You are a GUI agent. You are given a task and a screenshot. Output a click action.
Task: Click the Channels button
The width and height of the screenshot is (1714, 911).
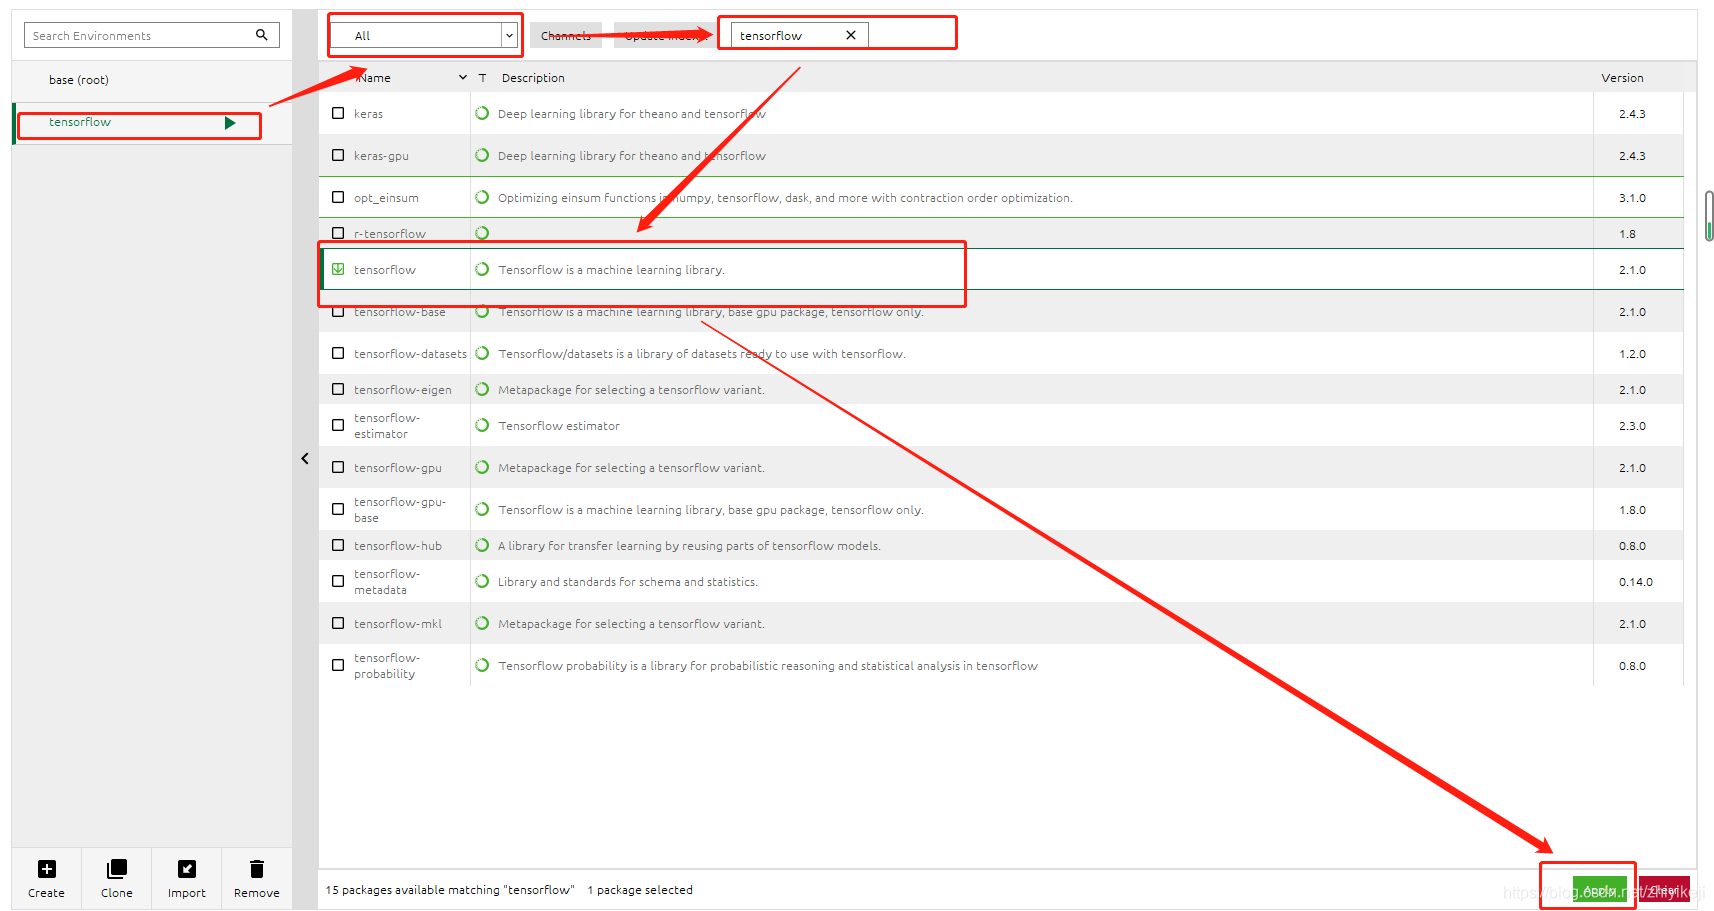pyautogui.click(x=566, y=35)
